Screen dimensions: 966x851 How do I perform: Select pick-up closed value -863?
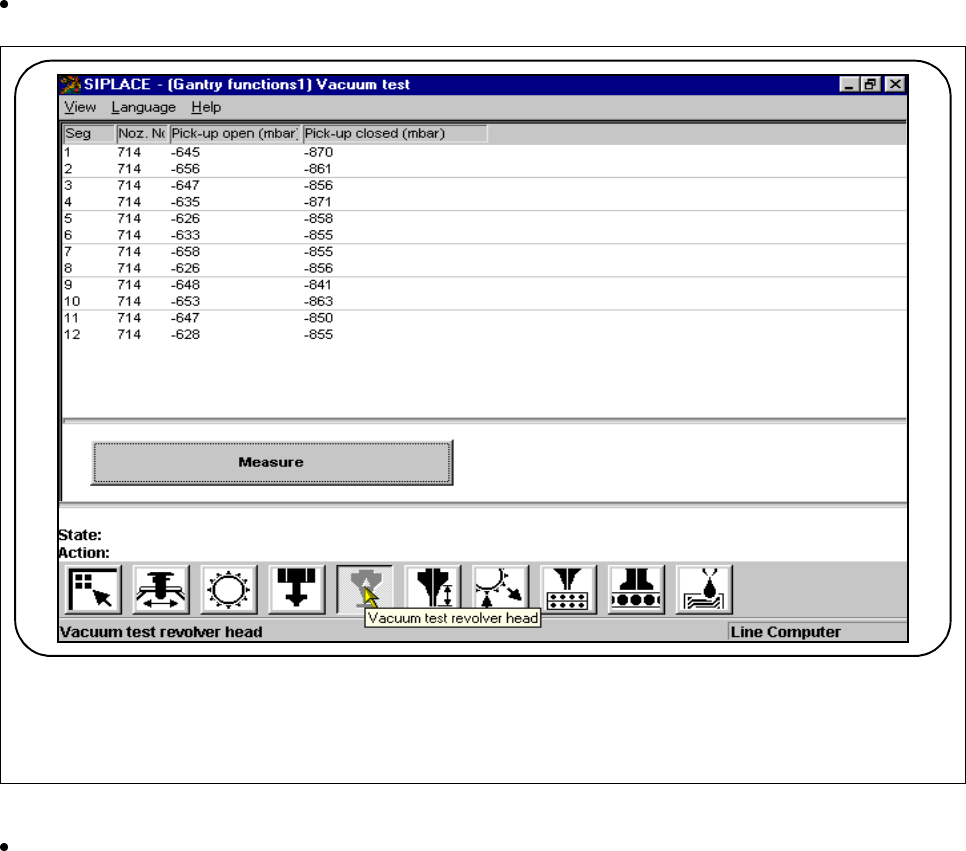(319, 302)
